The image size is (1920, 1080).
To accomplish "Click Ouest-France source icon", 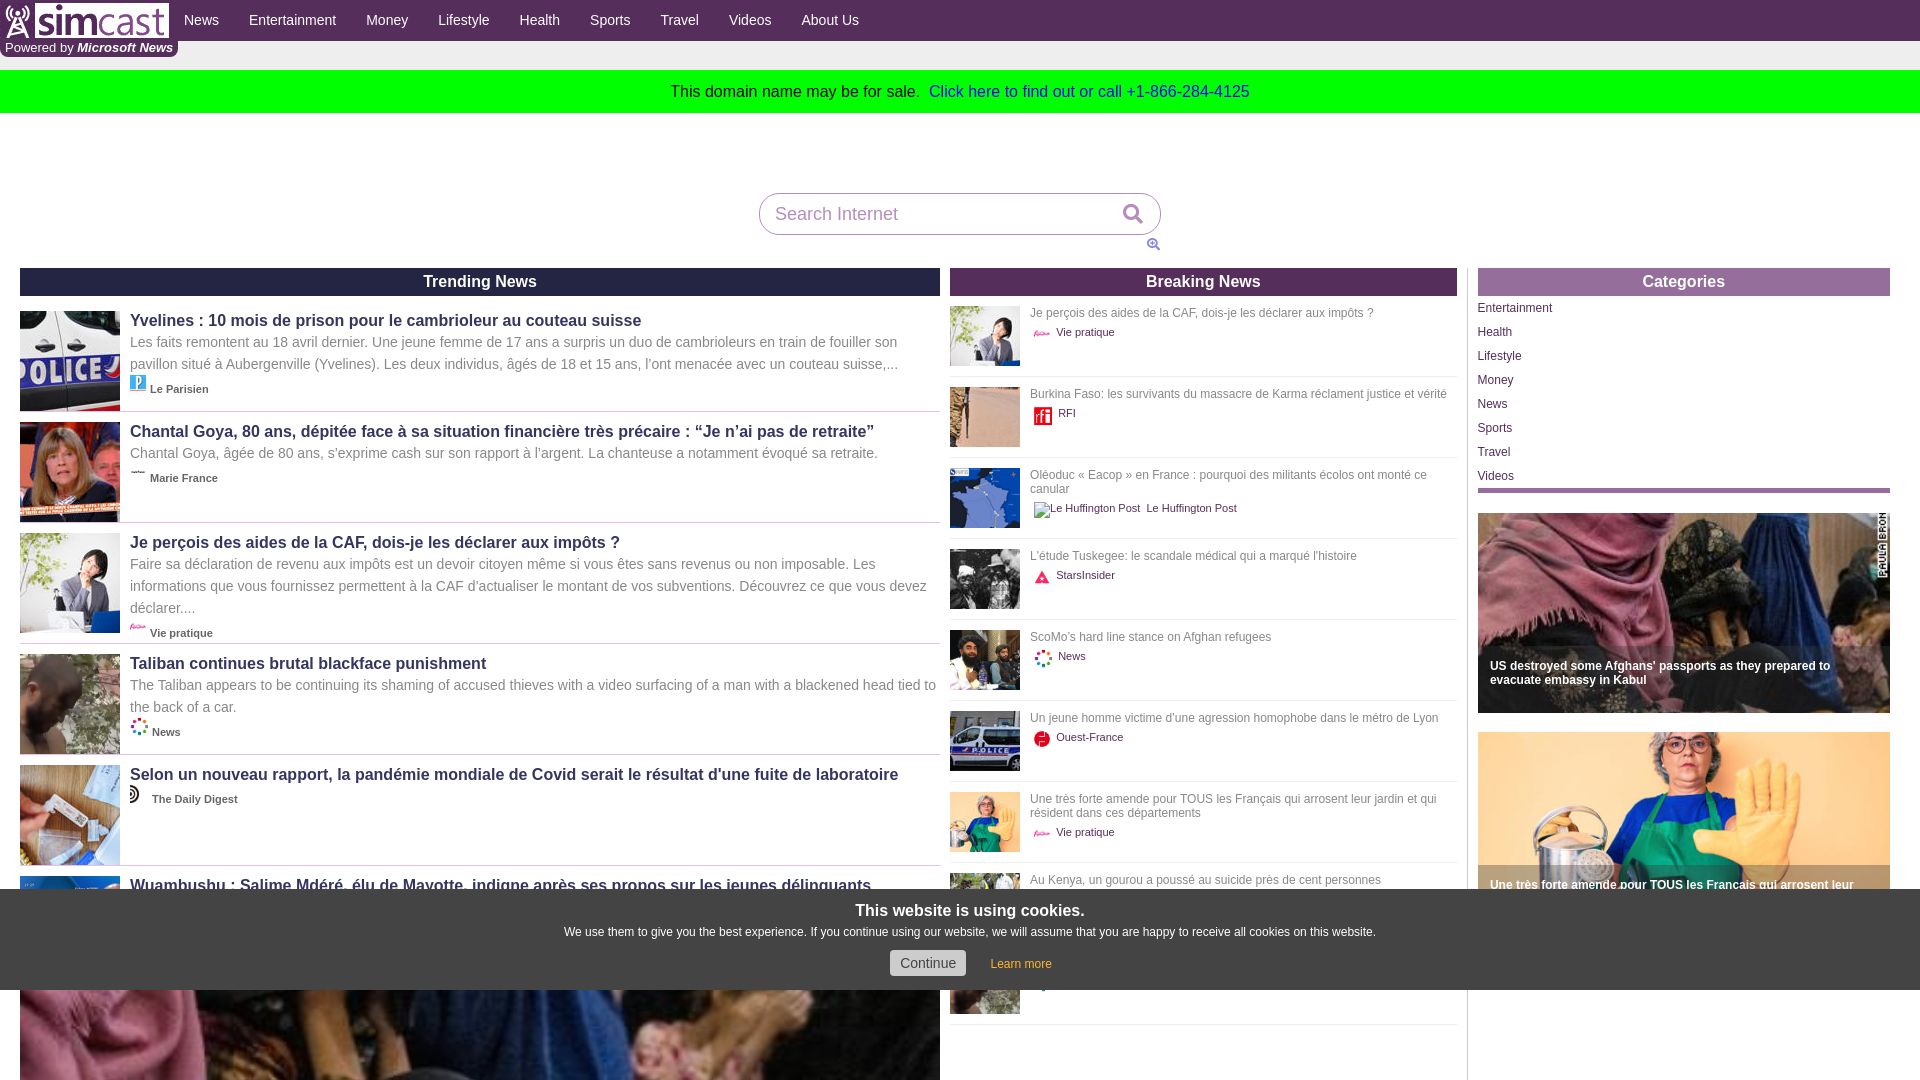I will [1042, 739].
